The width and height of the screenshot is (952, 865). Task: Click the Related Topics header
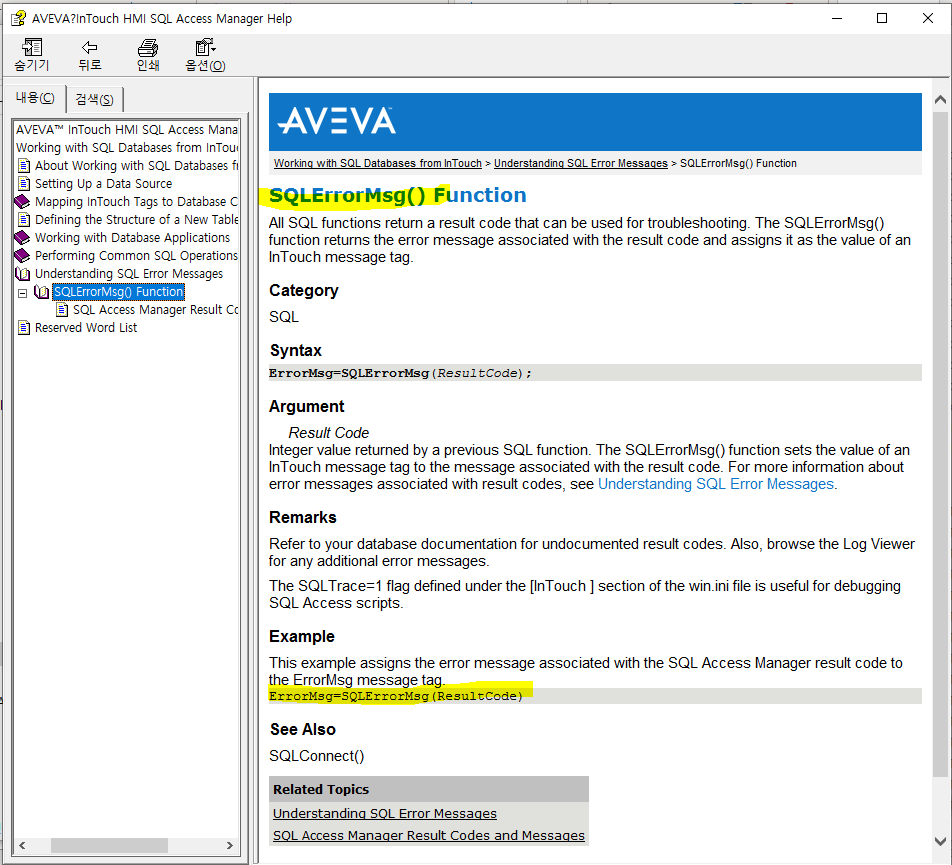(x=429, y=789)
